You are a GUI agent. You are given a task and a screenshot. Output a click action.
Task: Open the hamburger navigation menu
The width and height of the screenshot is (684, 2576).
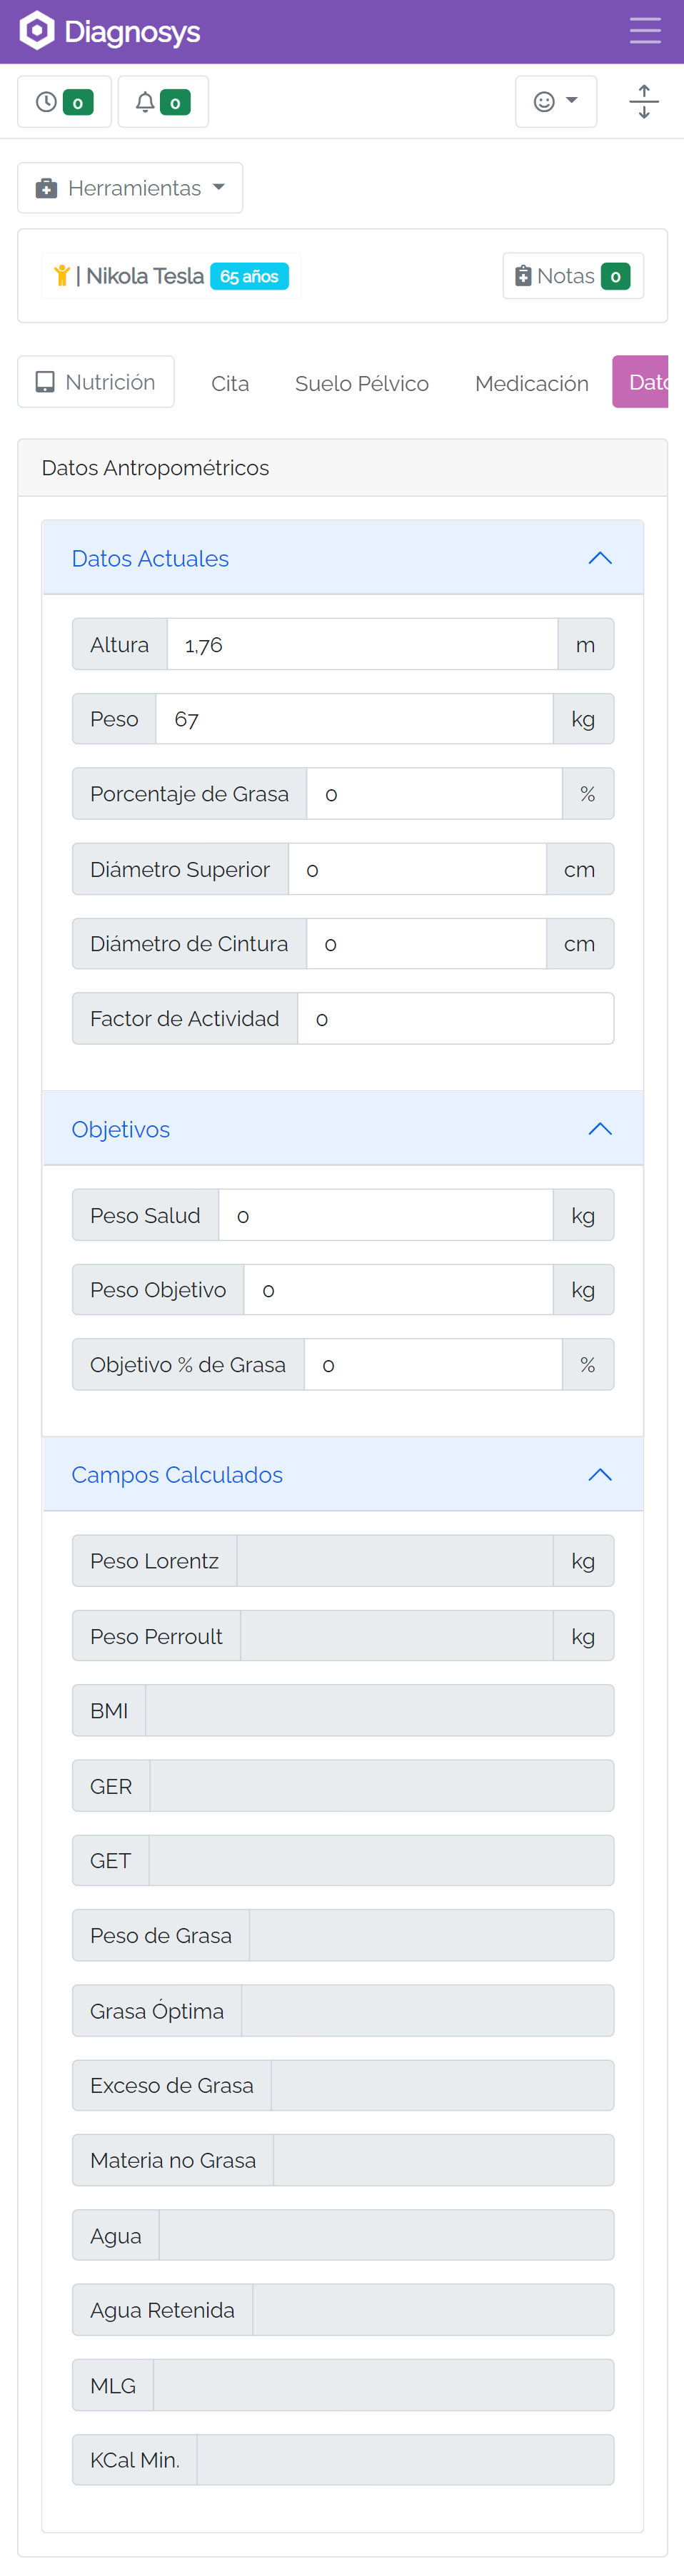click(645, 31)
